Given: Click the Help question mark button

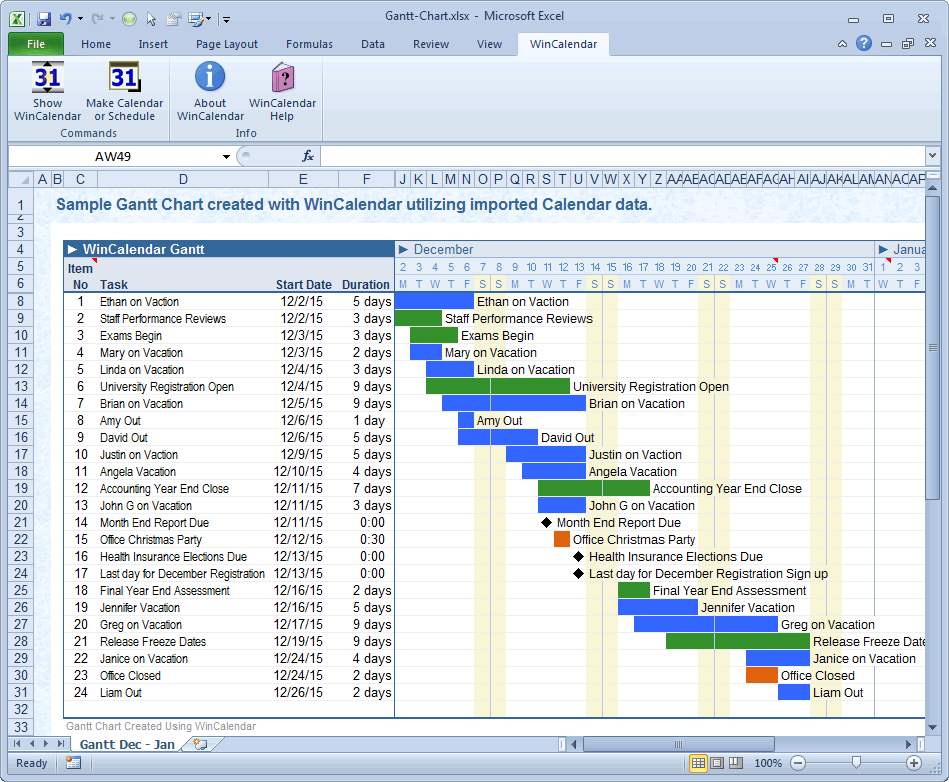Looking at the screenshot, I should [862, 44].
